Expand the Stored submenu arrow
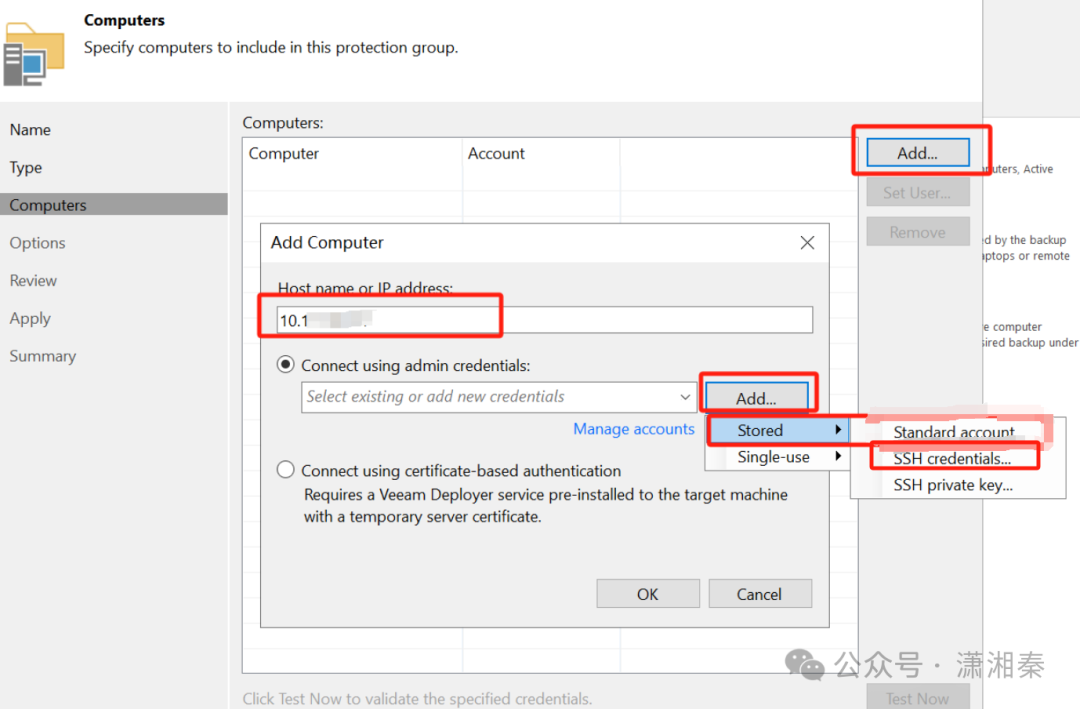Screen dimensions: 1080x709 (x=838, y=430)
